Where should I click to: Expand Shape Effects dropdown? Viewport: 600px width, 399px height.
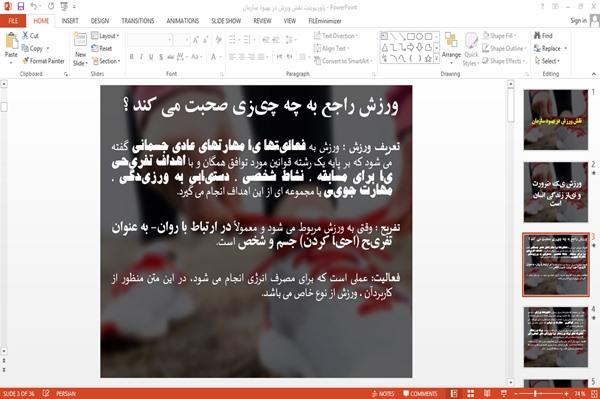[504, 61]
